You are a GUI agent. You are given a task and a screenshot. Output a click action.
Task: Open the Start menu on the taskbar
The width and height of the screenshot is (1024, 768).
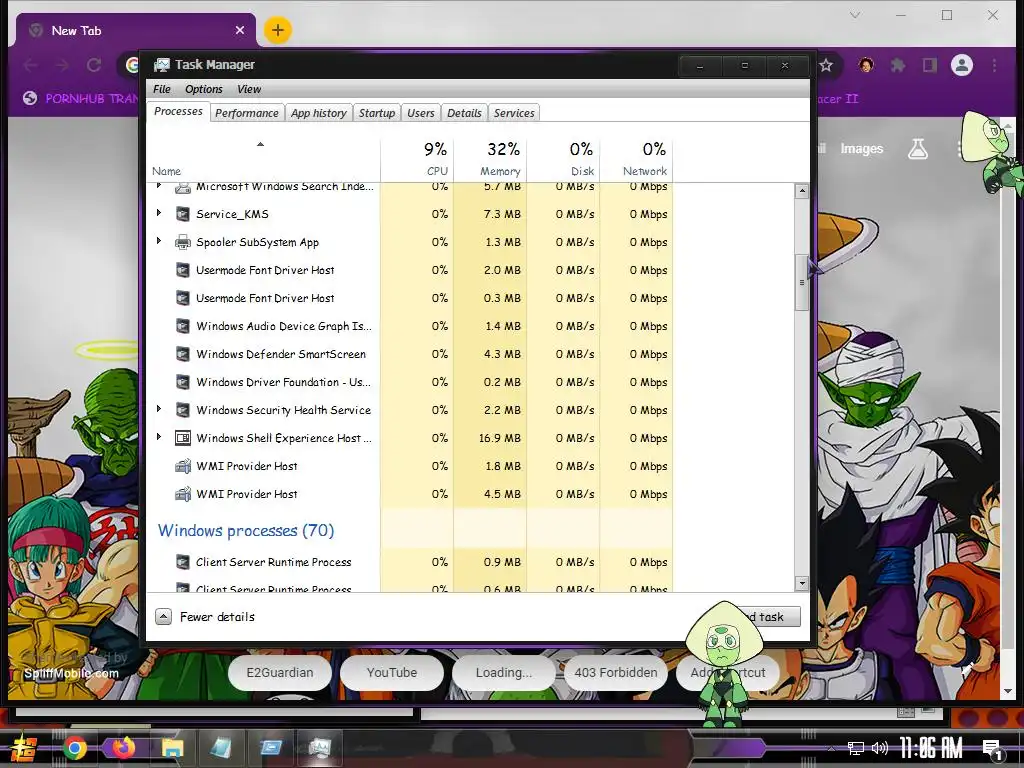pos(24,748)
